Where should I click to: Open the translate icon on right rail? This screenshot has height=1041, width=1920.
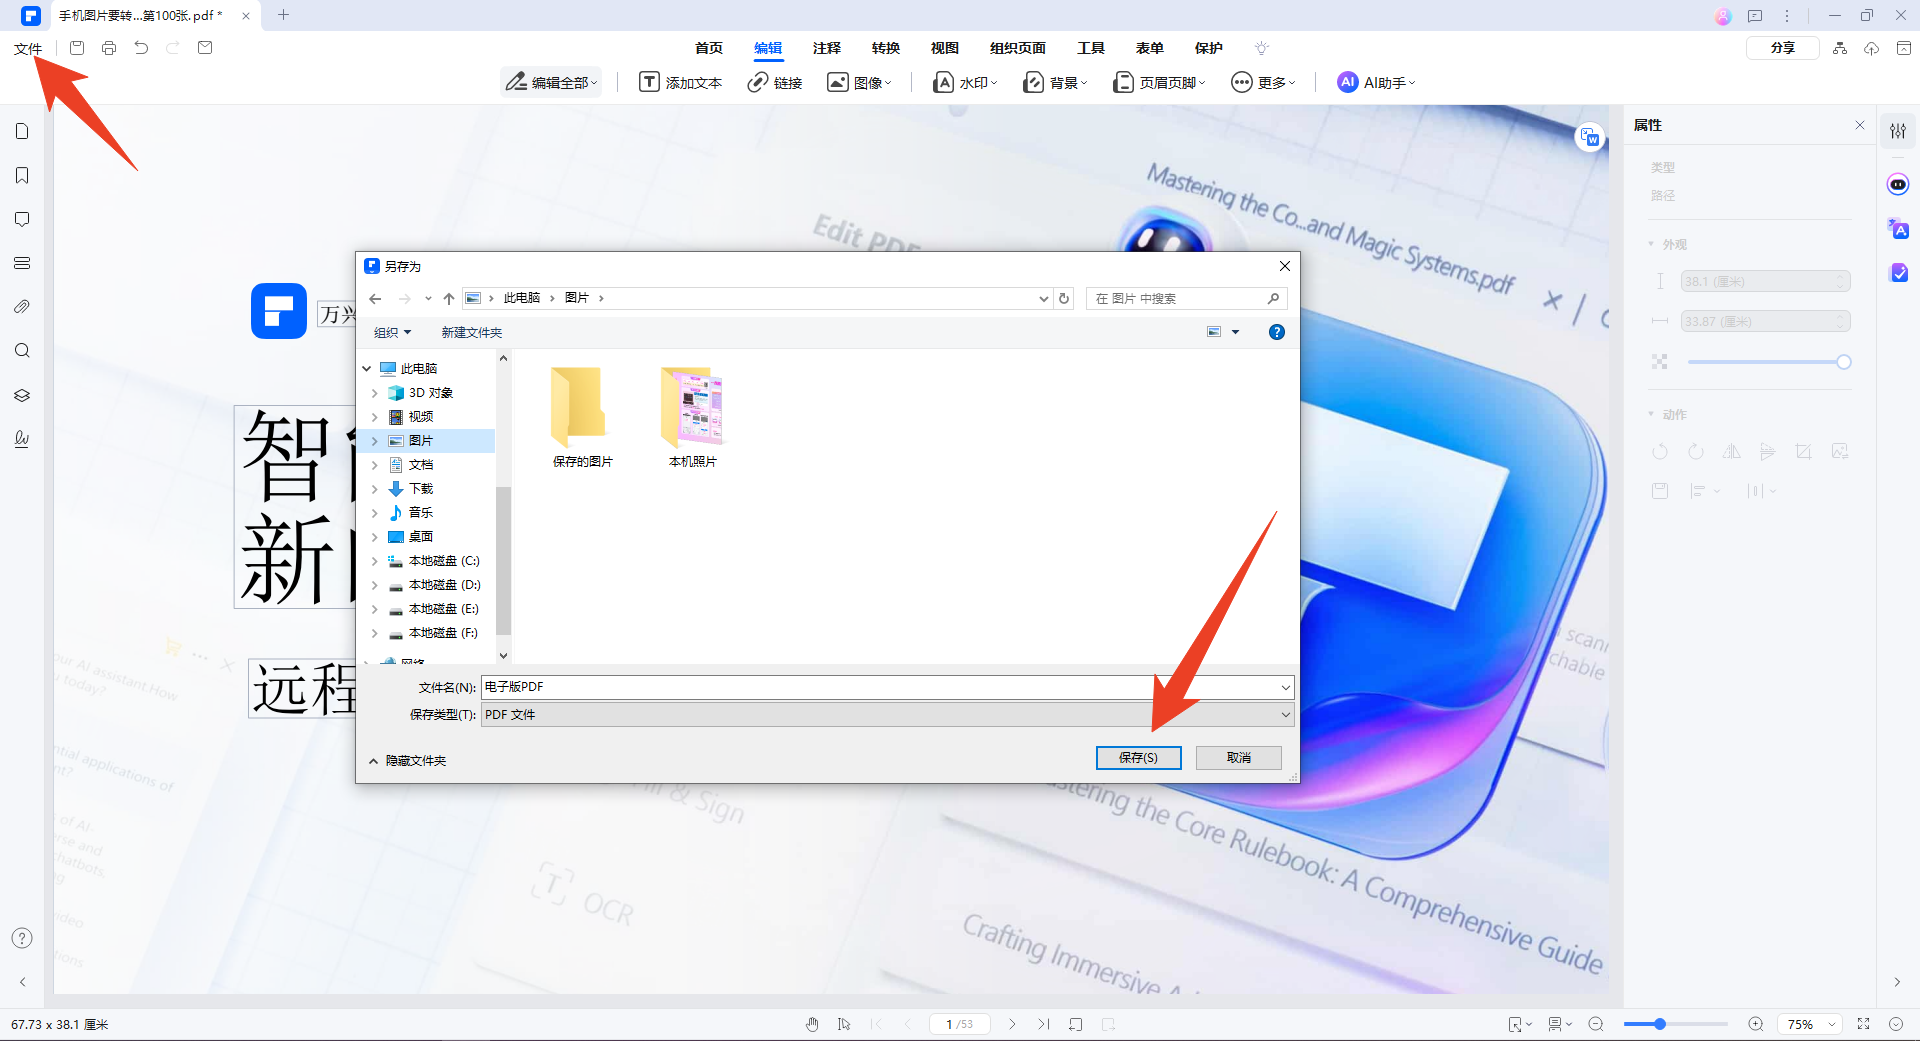coord(1898,229)
